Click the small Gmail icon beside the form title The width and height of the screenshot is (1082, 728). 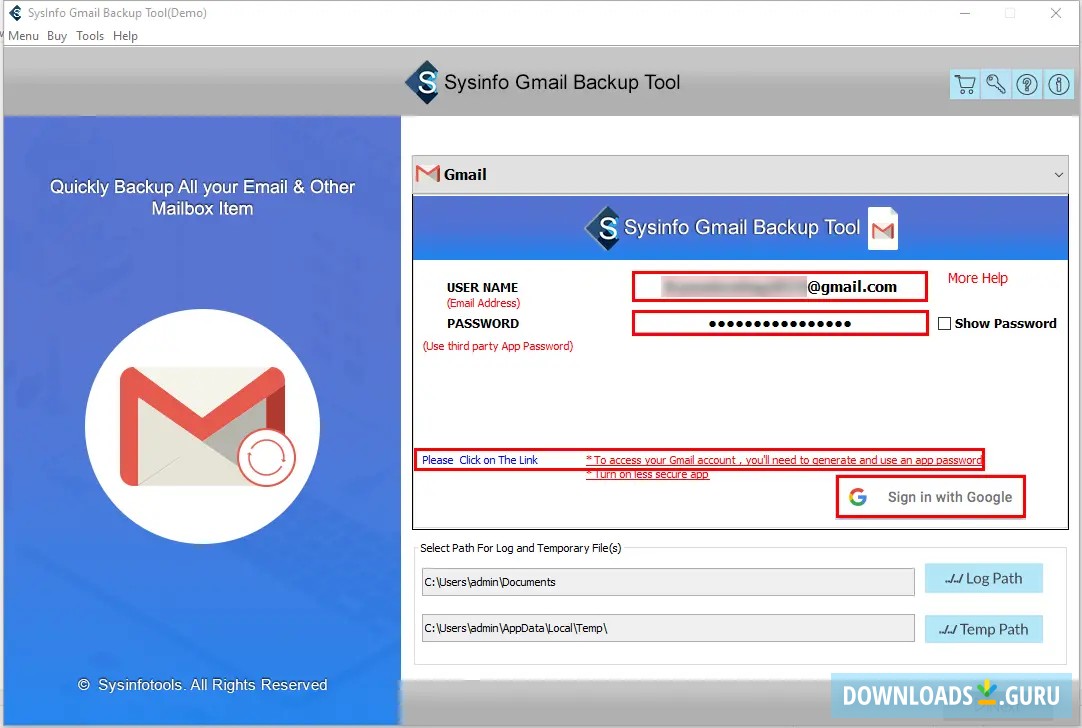point(882,228)
